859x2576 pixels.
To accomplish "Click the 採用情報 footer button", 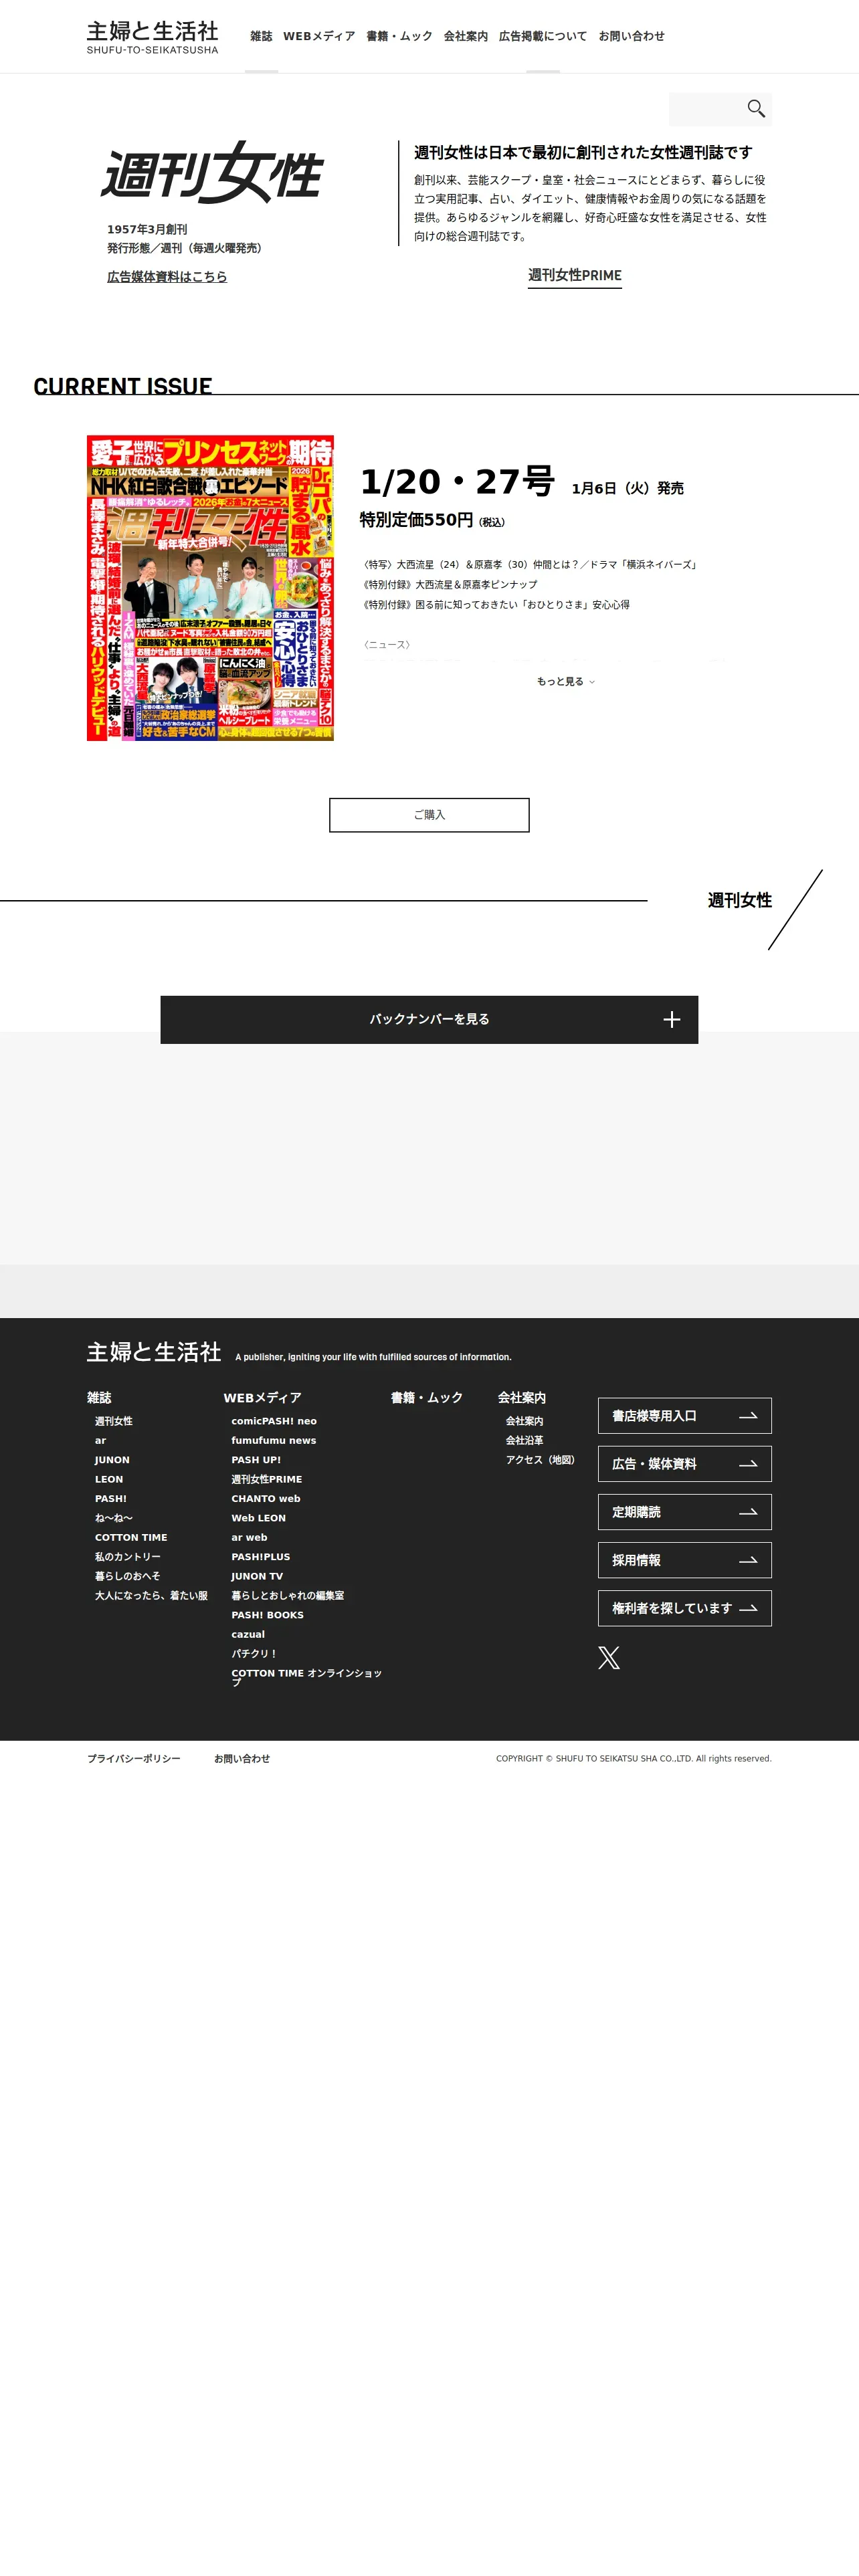I will tap(685, 1559).
